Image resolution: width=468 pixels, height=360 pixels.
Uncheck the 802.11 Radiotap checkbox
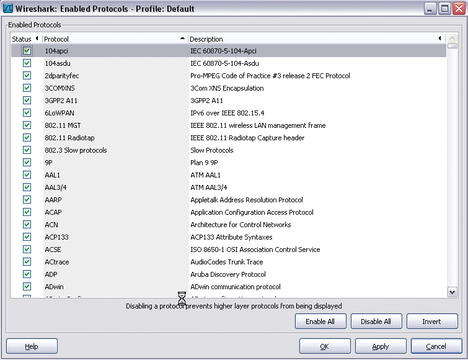coord(27,138)
